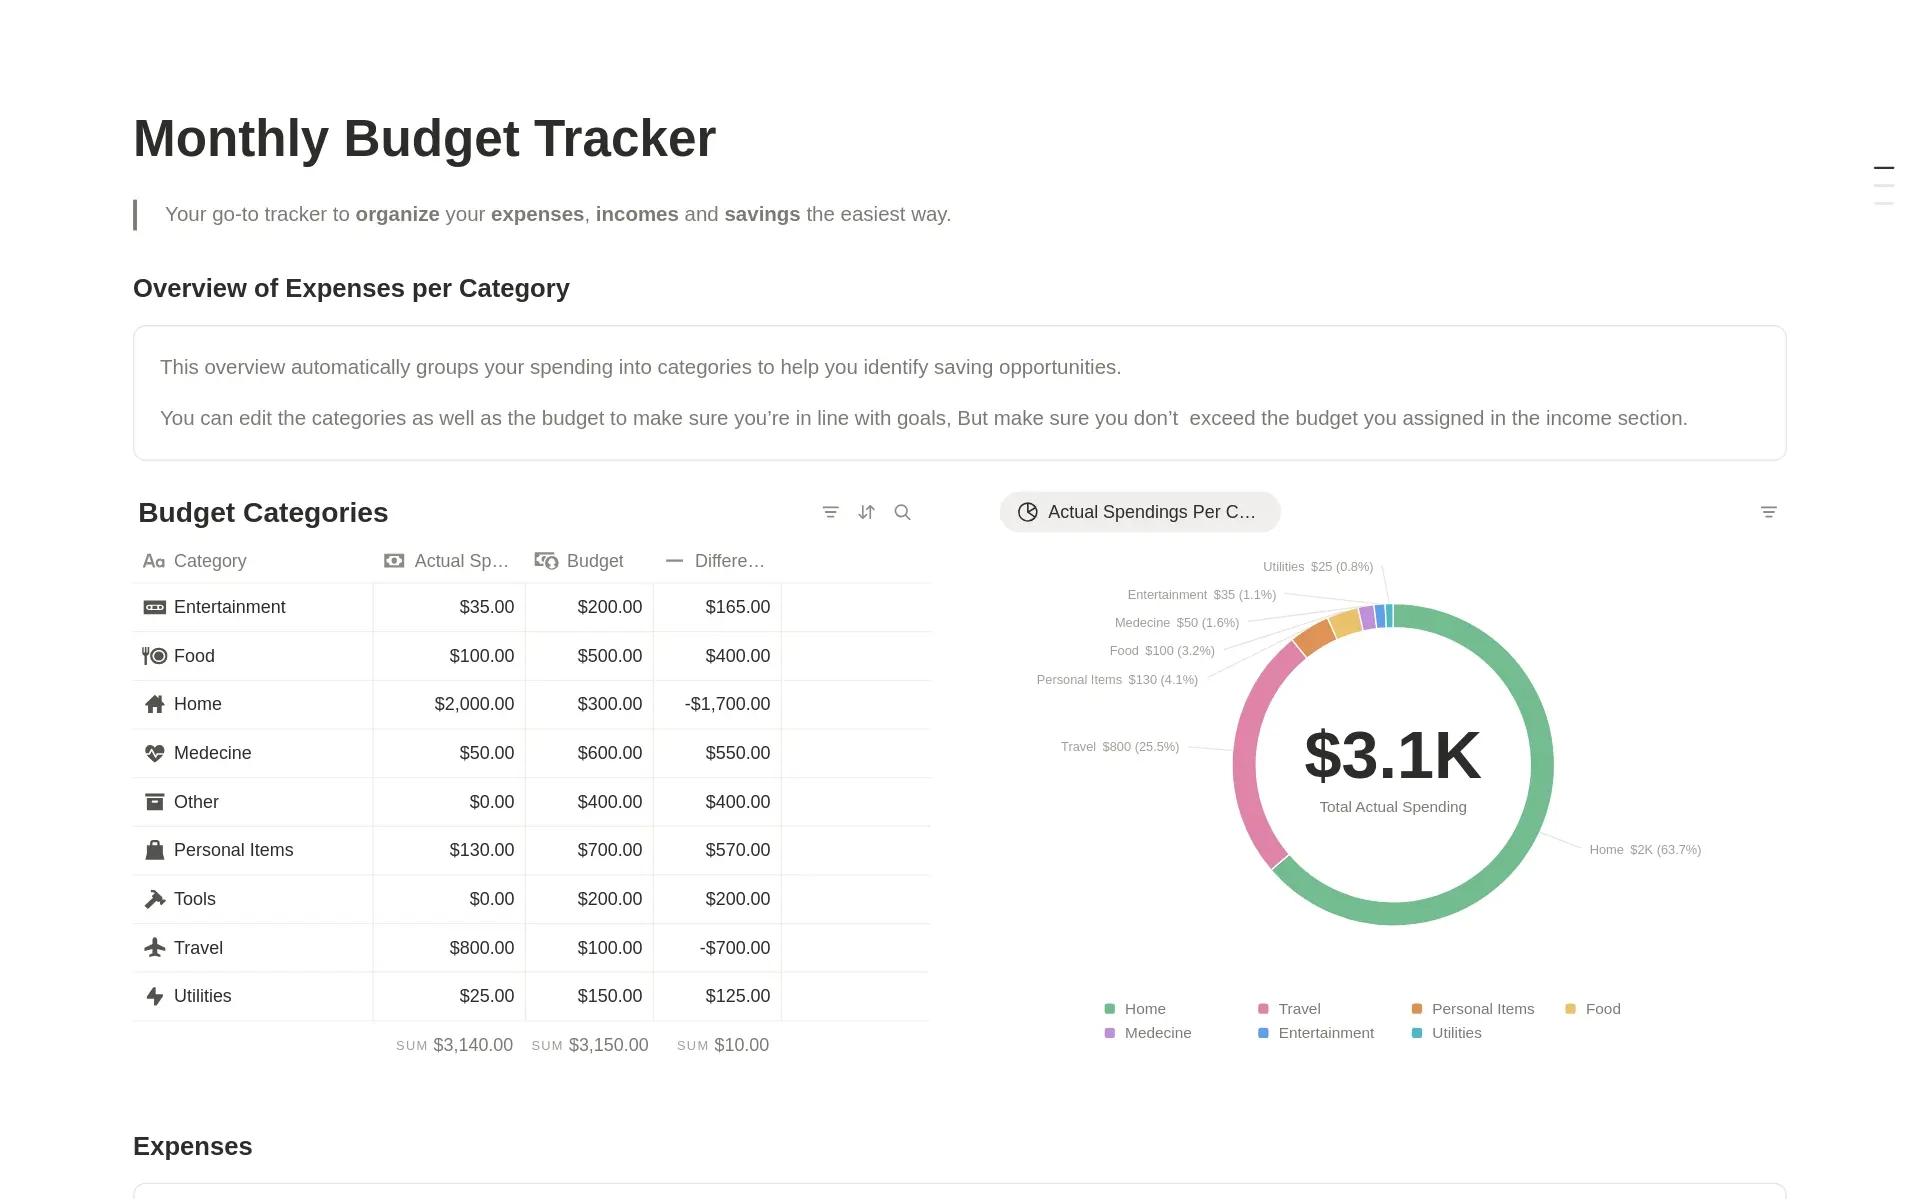Click the Personal Items shopping bag icon
1920x1199 pixels.
pyautogui.click(x=154, y=850)
